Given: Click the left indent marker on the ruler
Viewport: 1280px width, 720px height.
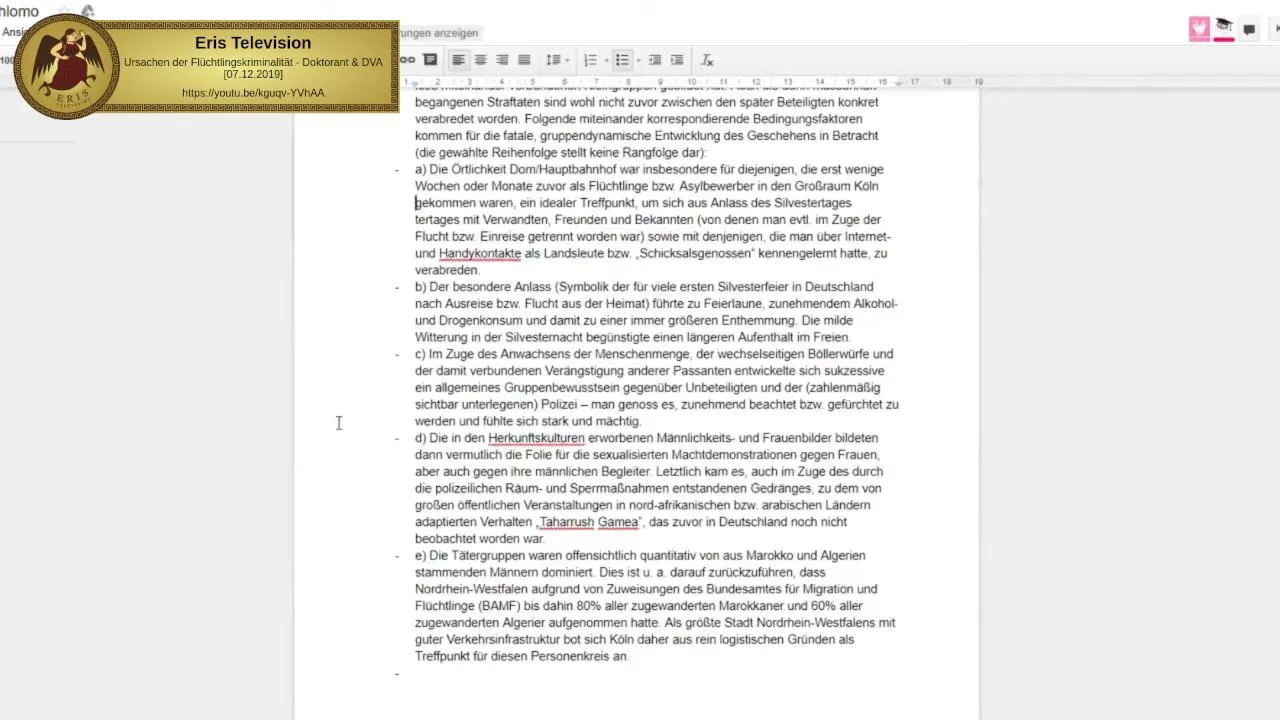Looking at the screenshot, I should point(417,82).
